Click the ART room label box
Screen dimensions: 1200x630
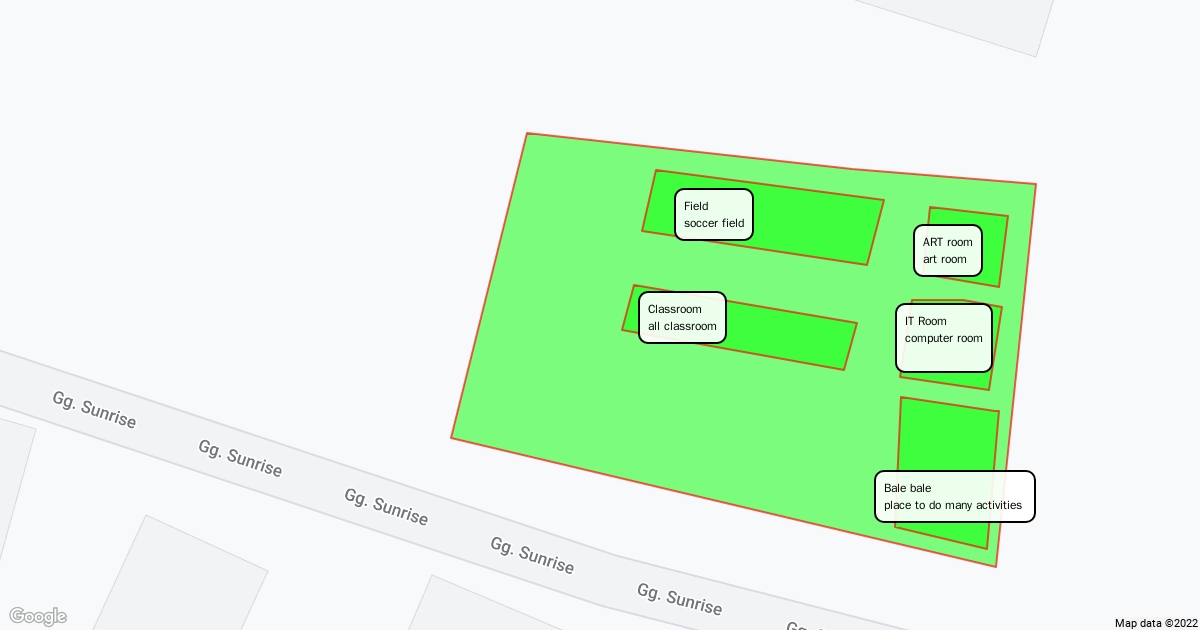947,250
